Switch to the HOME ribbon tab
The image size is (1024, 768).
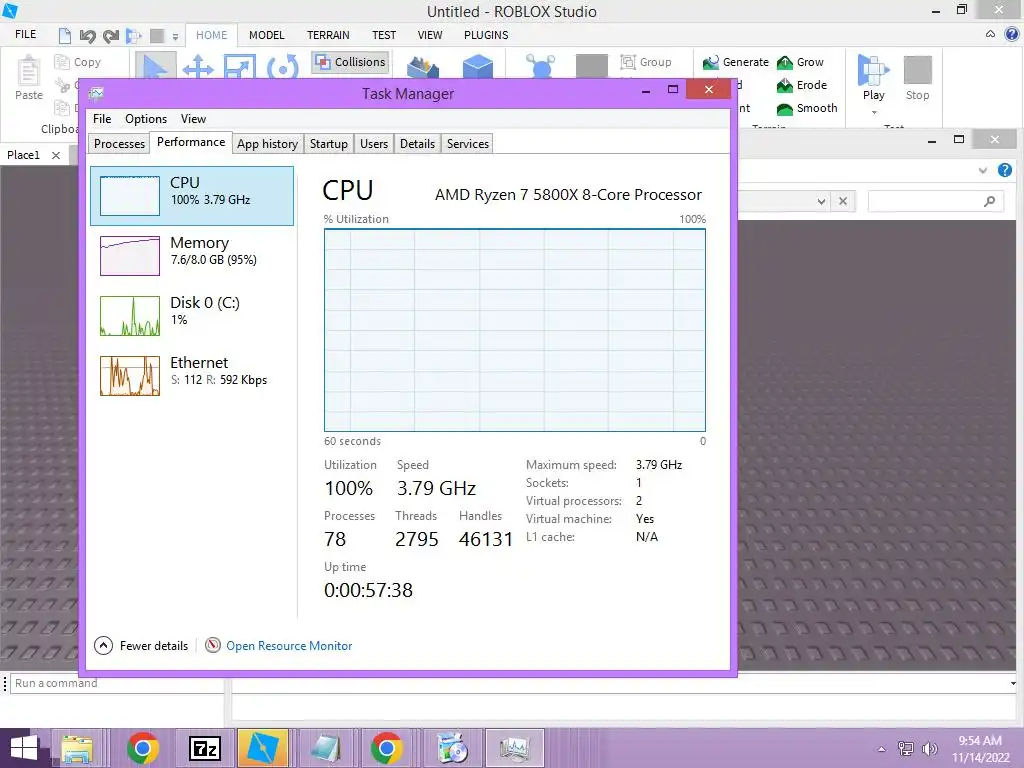[212, 35]
